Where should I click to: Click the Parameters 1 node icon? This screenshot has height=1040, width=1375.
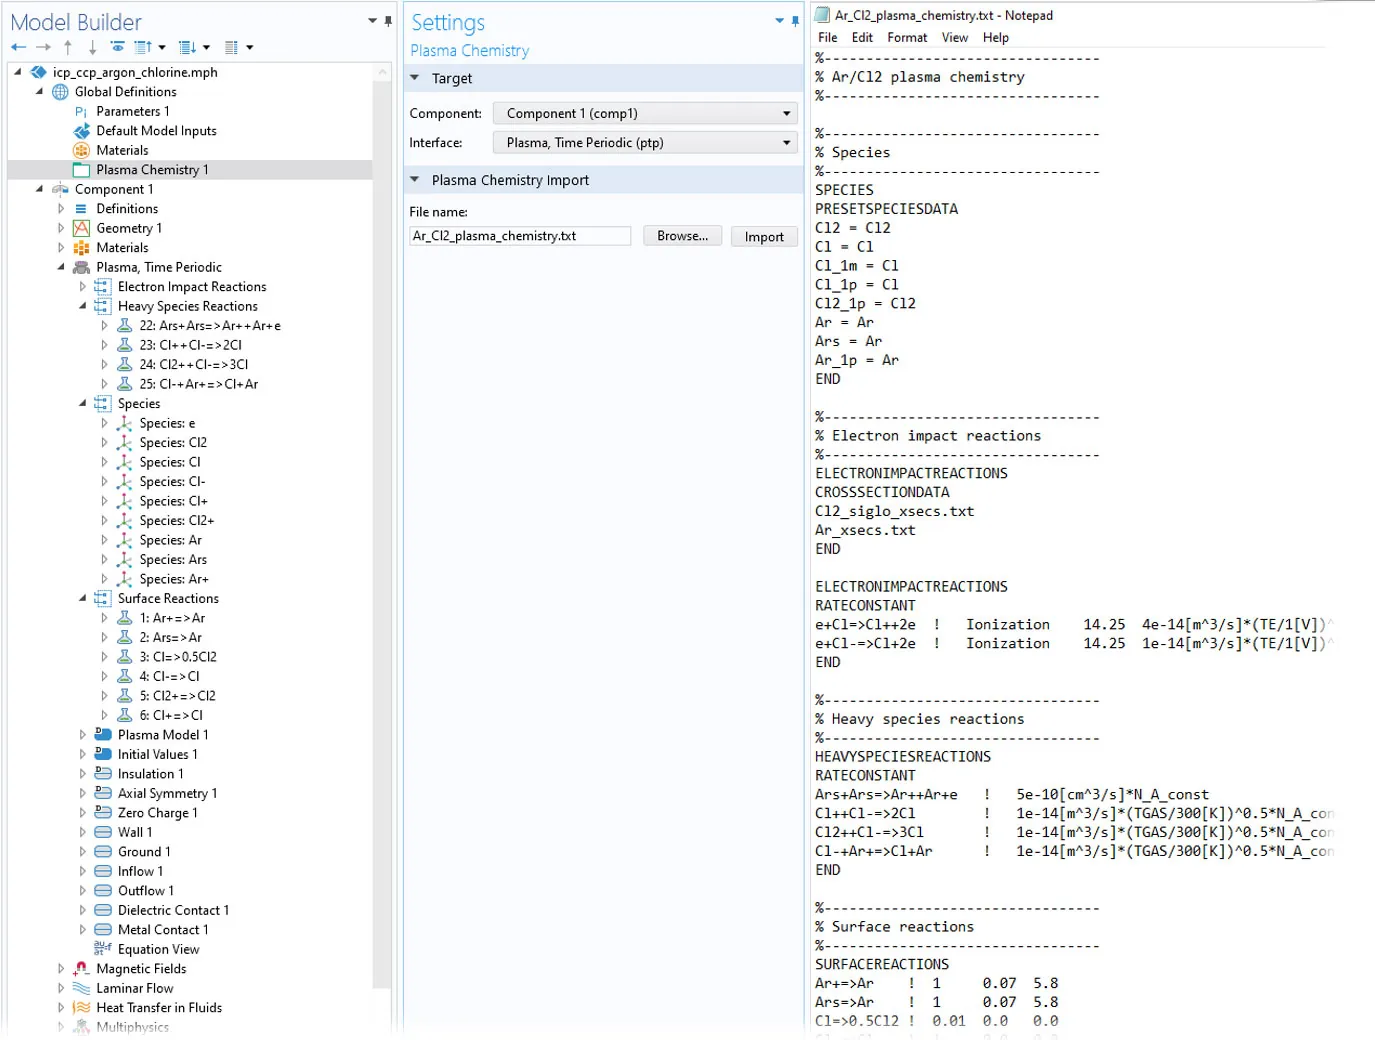[x=81, y=112]
